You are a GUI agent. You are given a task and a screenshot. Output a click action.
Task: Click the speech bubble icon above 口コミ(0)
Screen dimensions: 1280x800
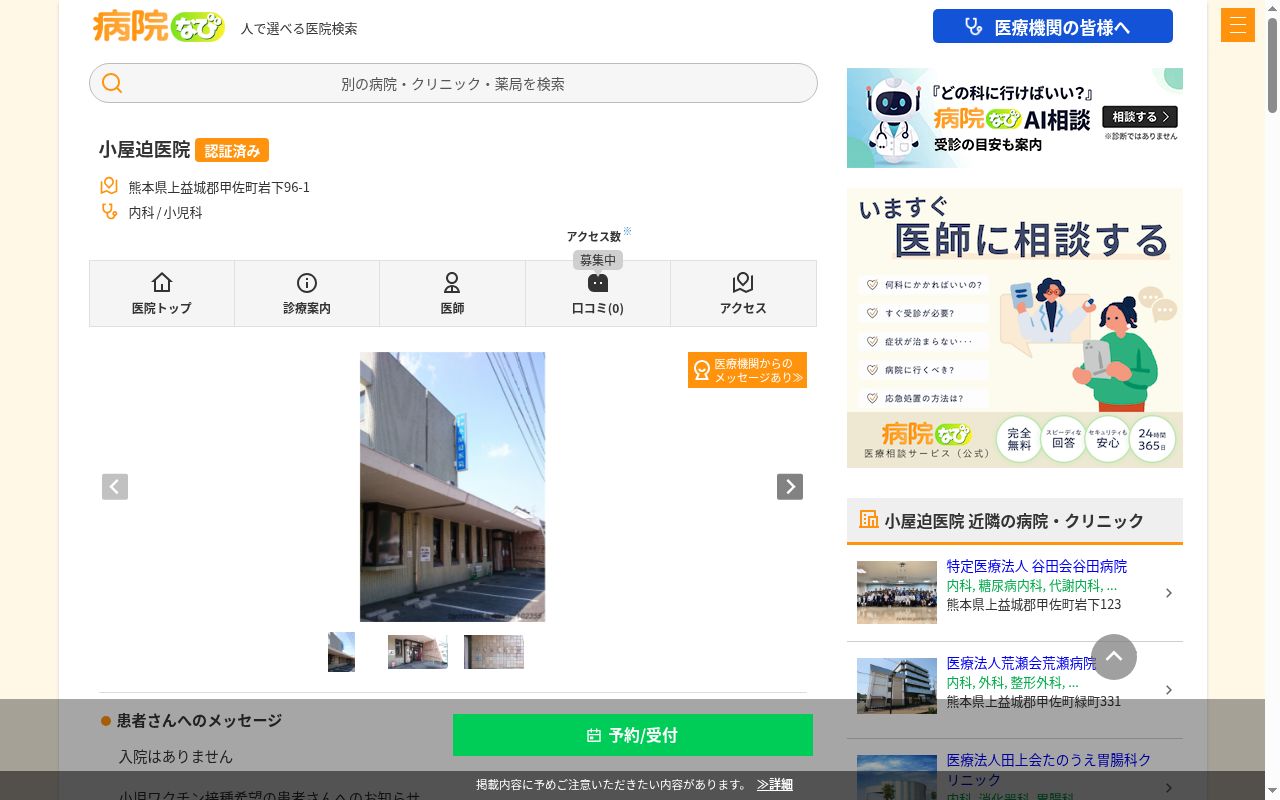click(598, 283)
